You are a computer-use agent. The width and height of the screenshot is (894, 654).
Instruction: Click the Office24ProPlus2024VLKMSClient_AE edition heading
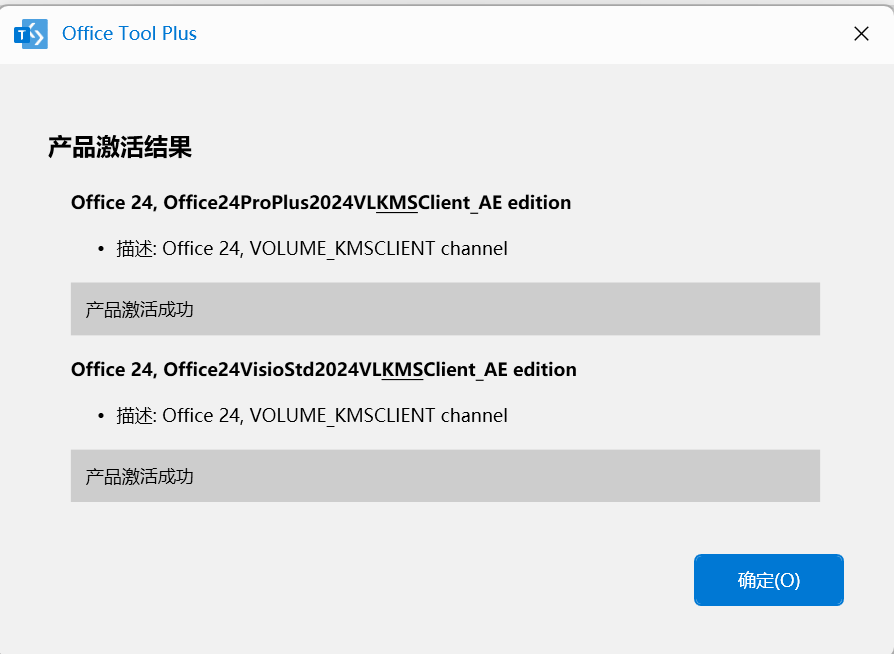321,202
